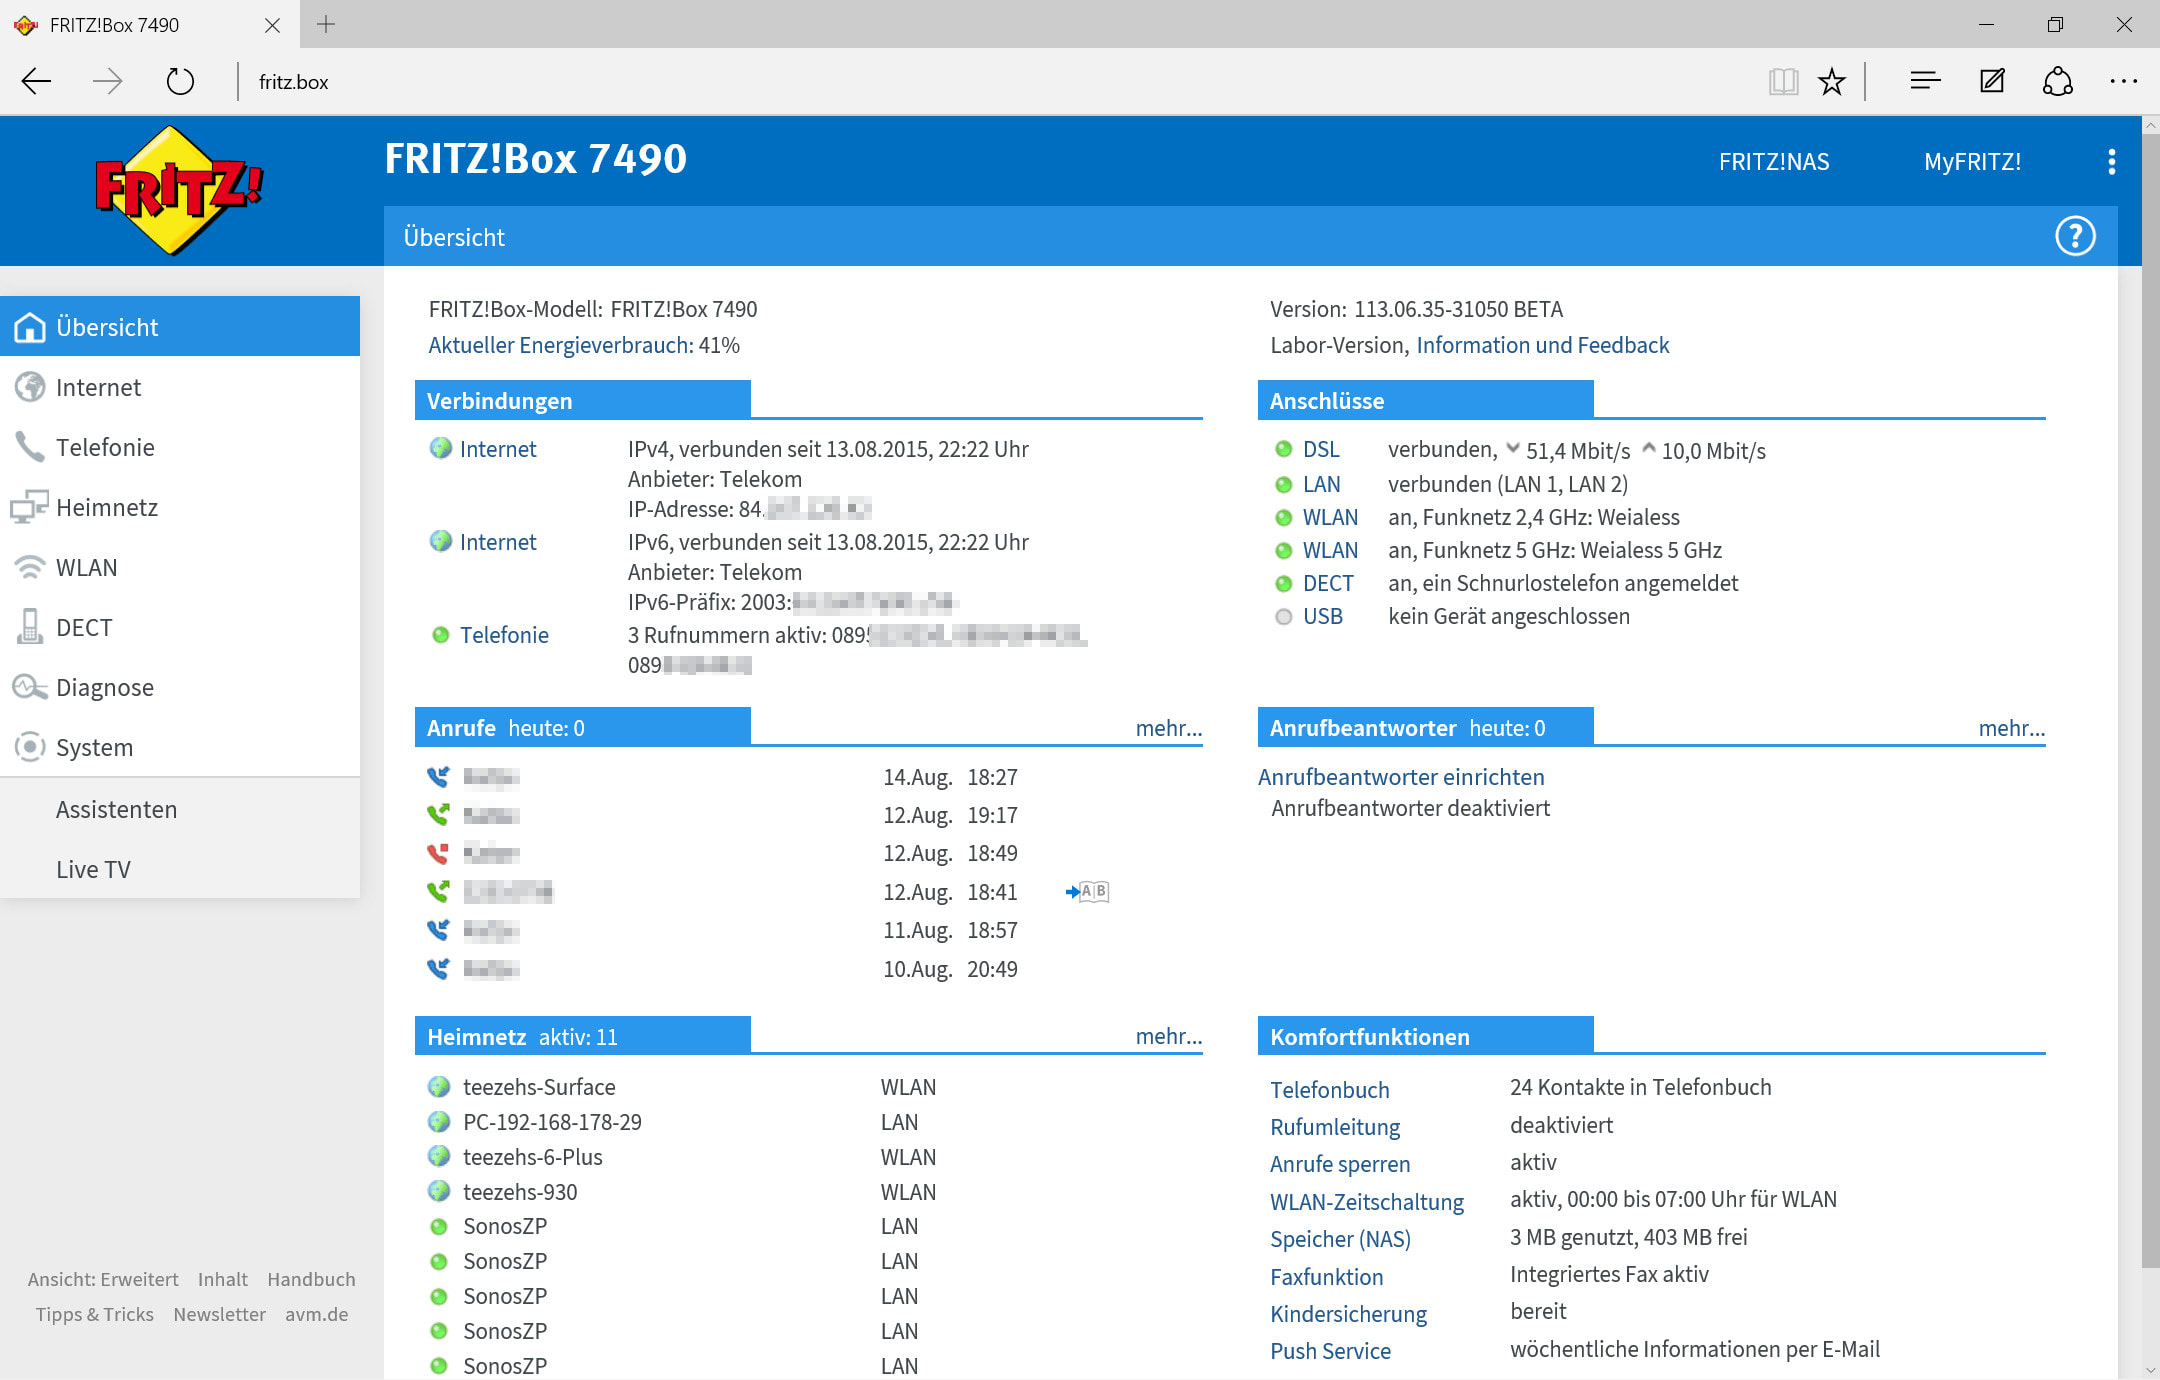Toggle Ansicht: Erweitert in footer

[103, 1279]
